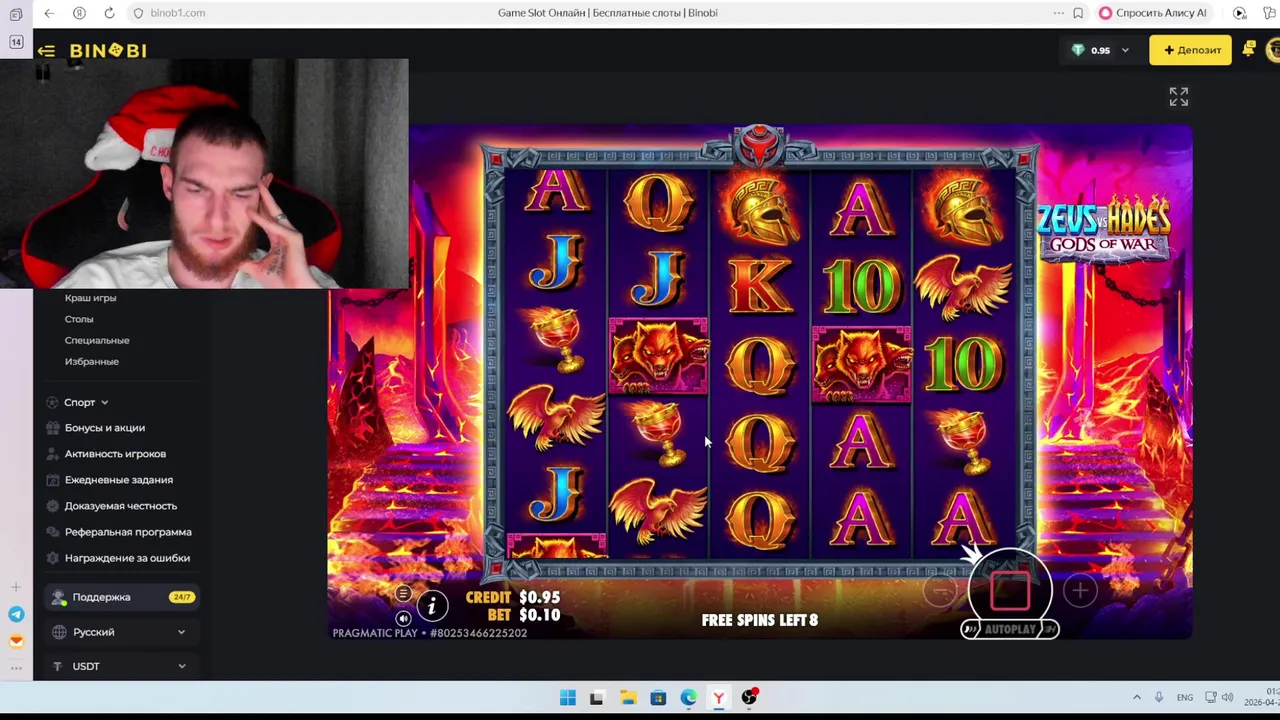Reload the browser page
This screenshot has width=1280, height=720.
click(x=109, y=13)
